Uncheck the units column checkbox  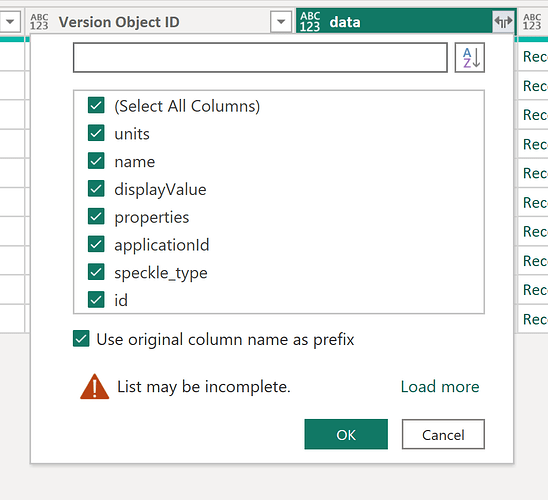click(x=96, y=133)
